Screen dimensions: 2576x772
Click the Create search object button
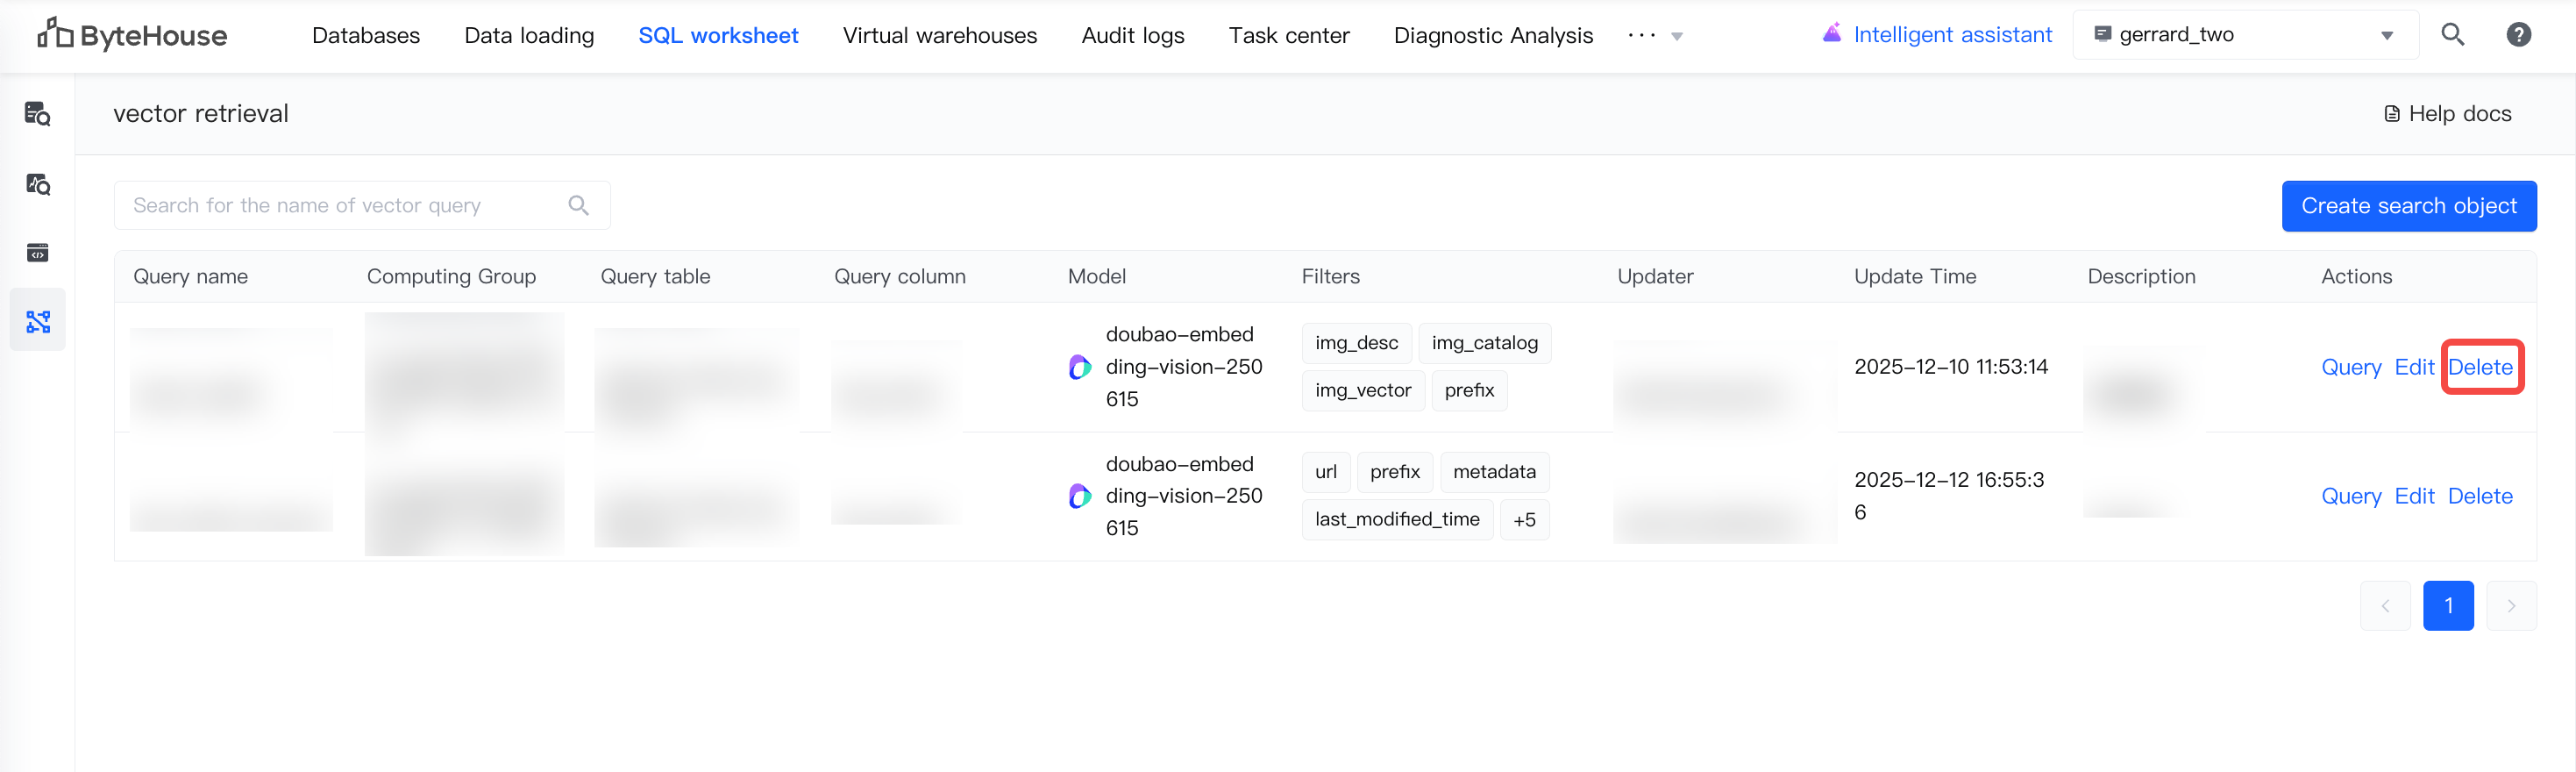pos(2408,206)
